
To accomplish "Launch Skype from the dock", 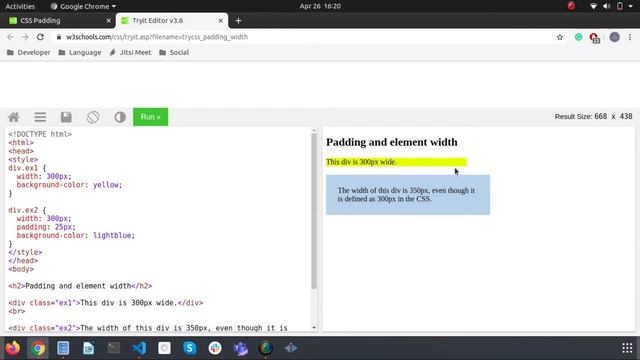I will click(190, 348).
